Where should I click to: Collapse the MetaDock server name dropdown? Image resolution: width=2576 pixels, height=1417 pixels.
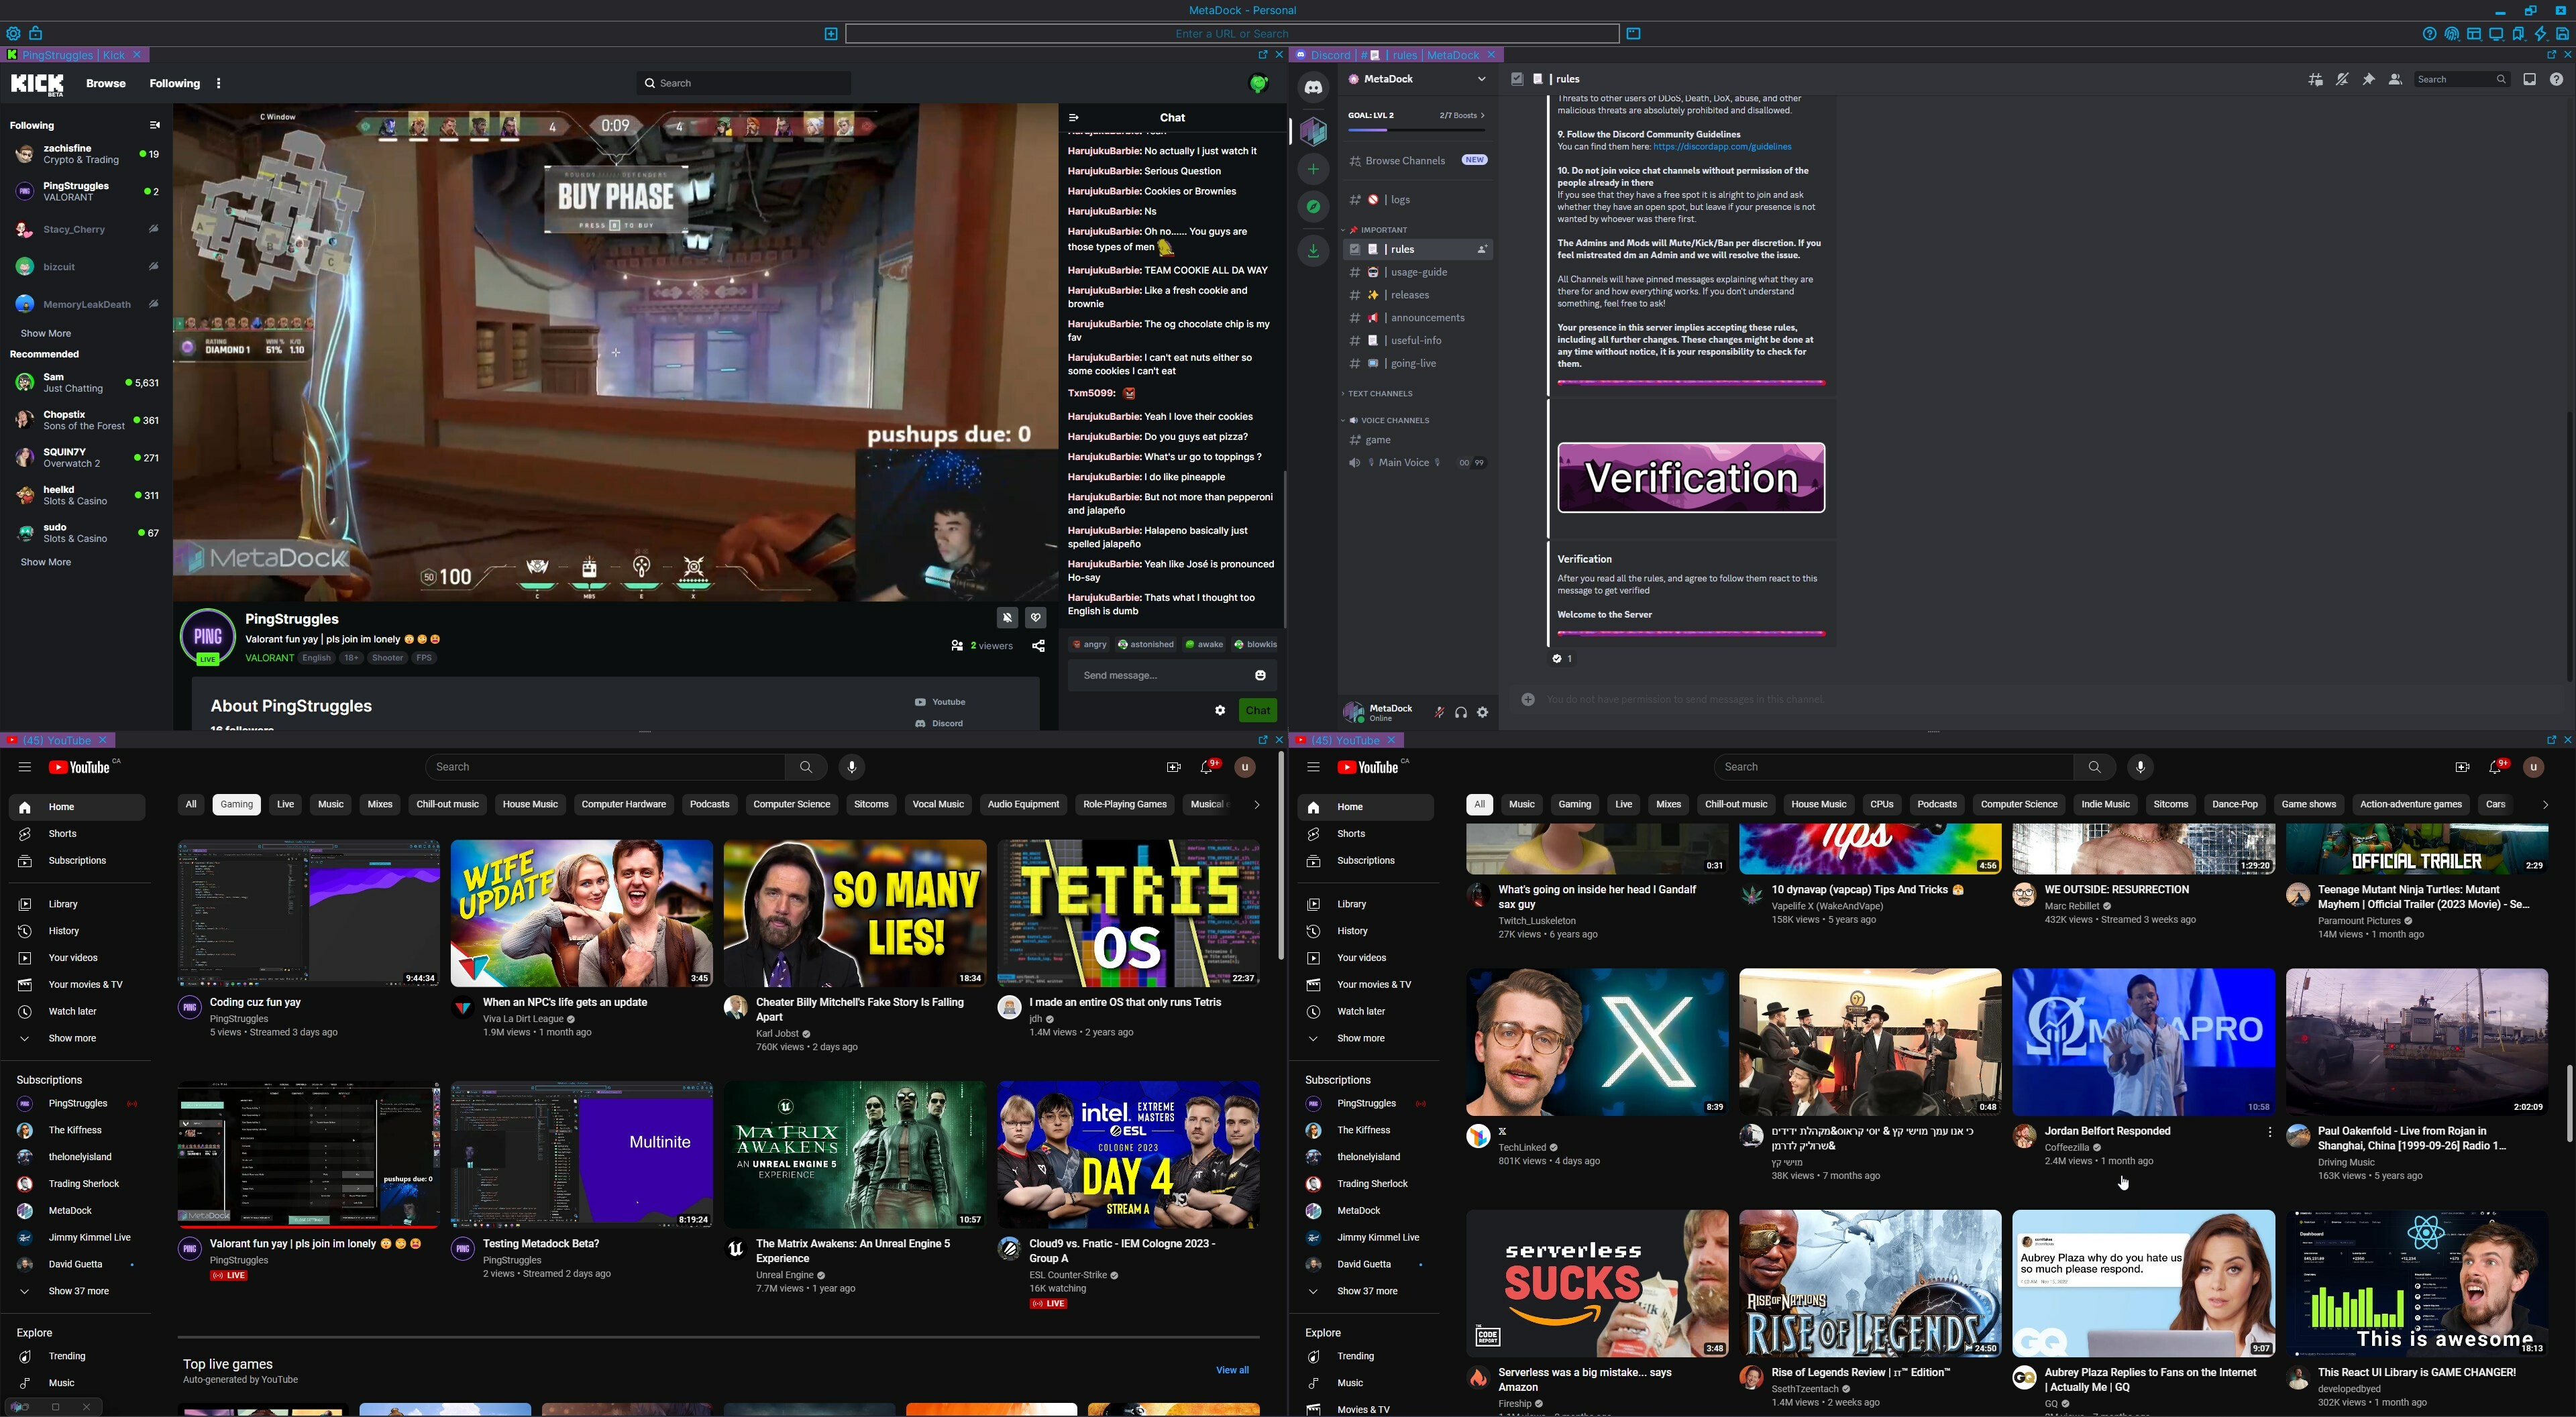click(x=1482, y=78)
